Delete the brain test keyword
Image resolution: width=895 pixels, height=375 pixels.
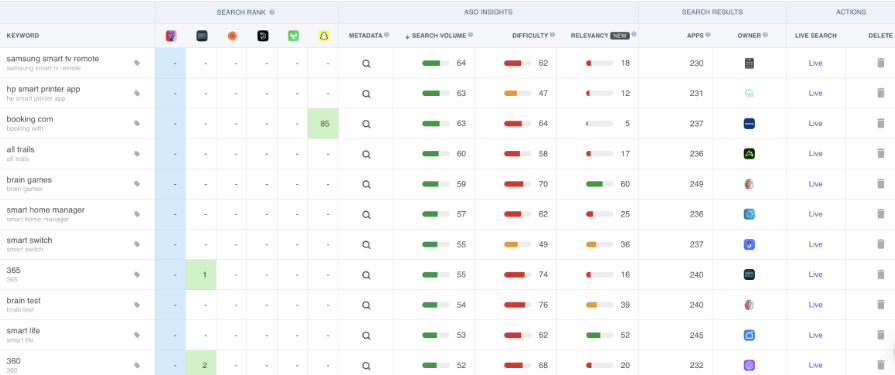881,305
